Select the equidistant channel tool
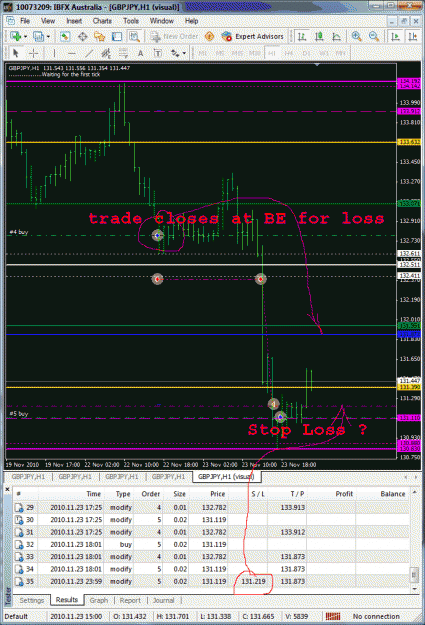This screenshot has width=425, height=625. pyautogui.click(x=106, y=53)
